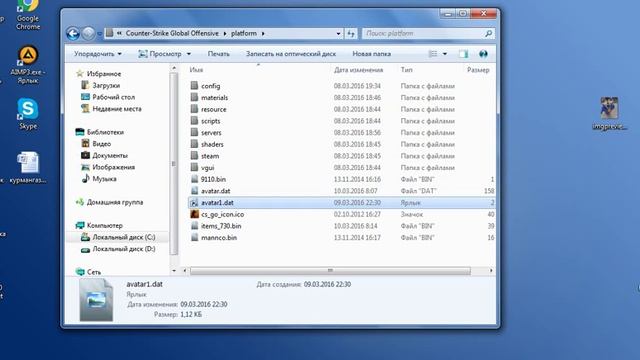Change the view with the view mode icon

[433, 54]
